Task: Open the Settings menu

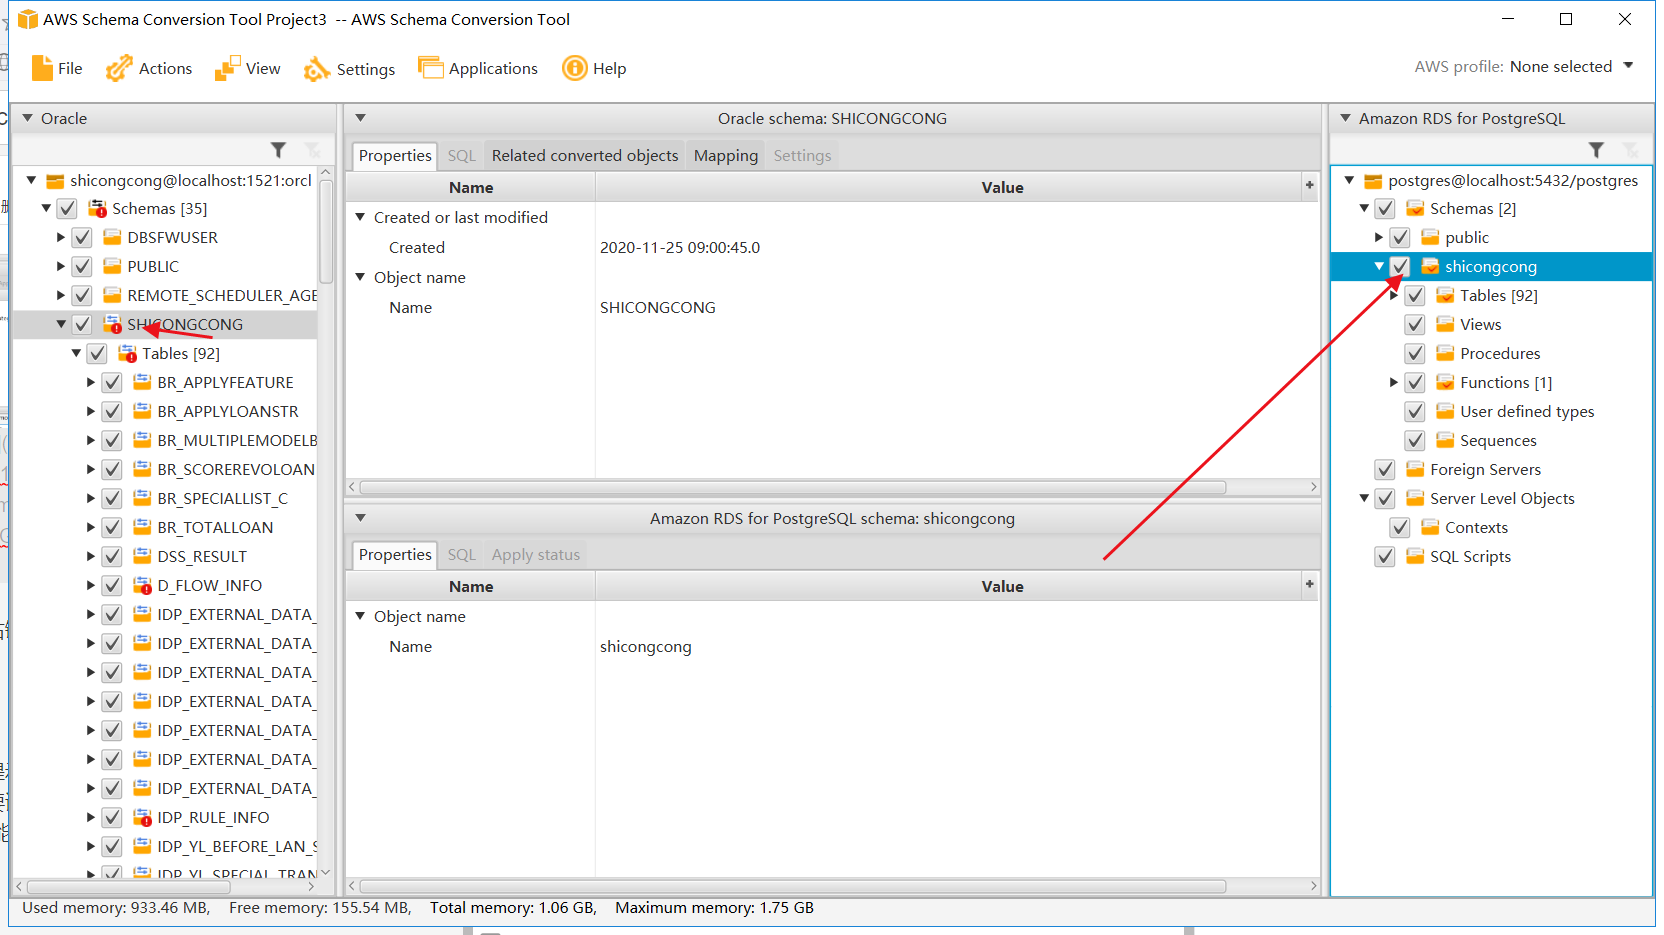Action: point(350,68)
